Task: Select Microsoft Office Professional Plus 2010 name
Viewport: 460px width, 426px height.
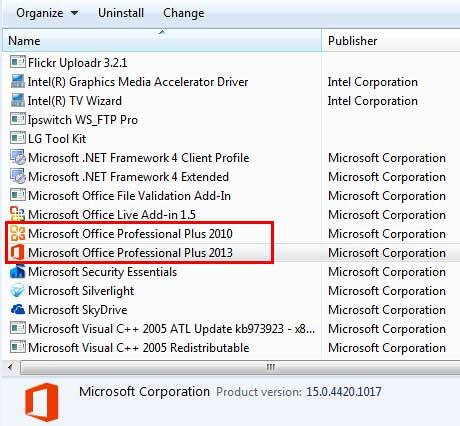Action: (130, 234)
